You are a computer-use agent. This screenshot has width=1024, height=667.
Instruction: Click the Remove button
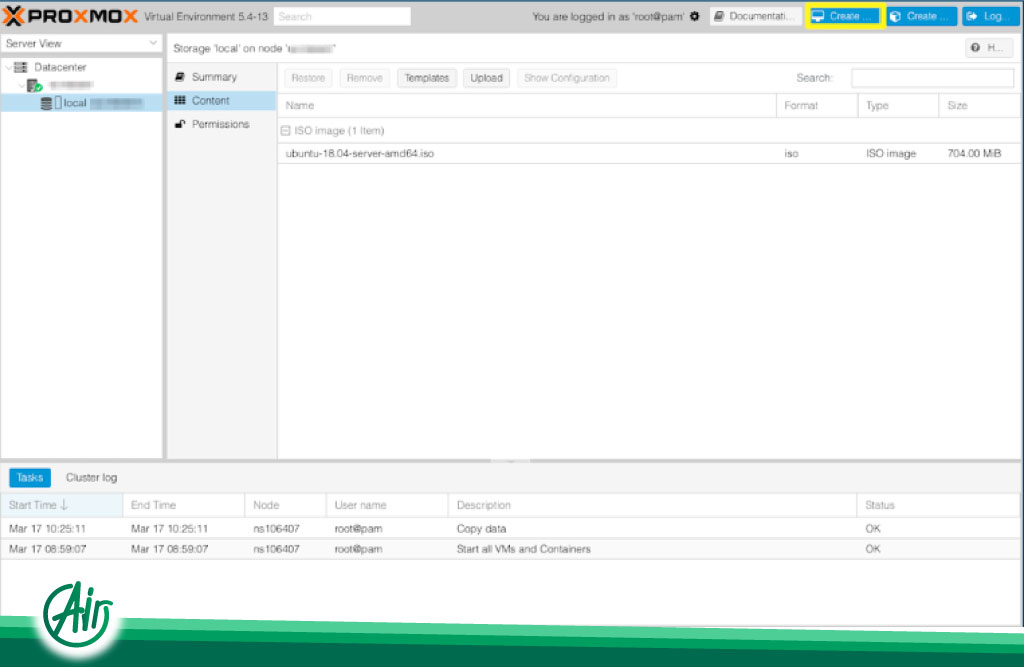point(364,78)
